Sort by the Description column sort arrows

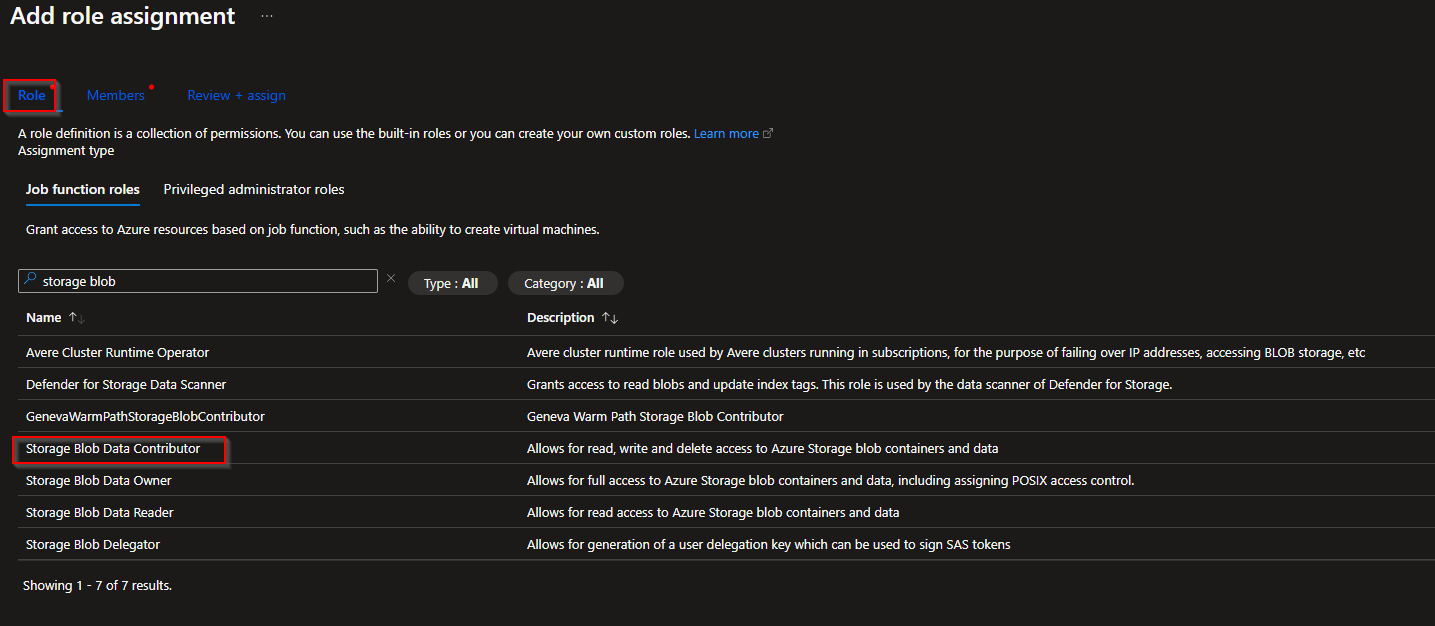pos(613,317)
